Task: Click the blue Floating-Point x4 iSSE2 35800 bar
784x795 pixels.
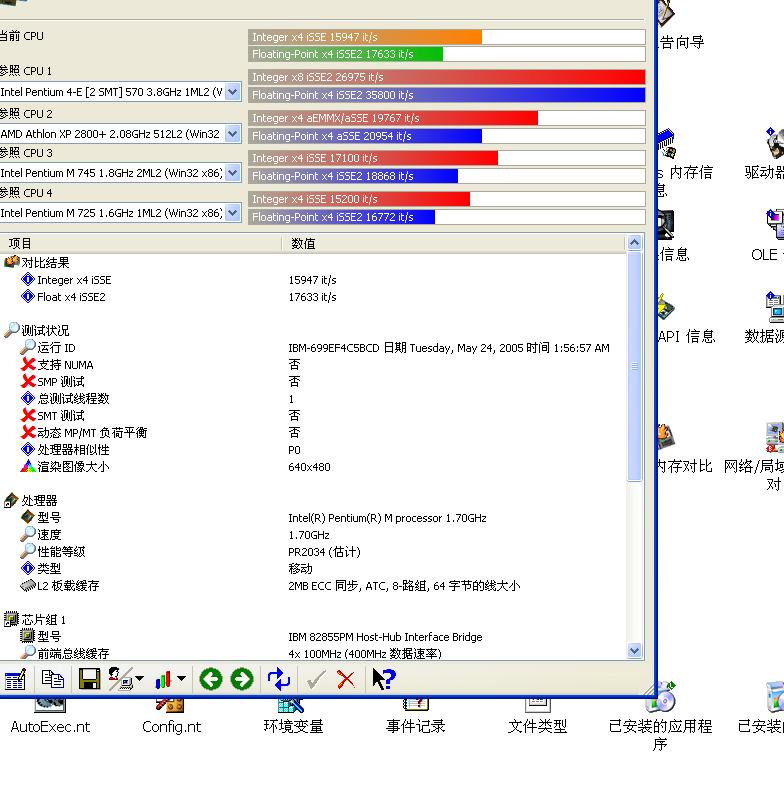Action: tap(447, 95)
